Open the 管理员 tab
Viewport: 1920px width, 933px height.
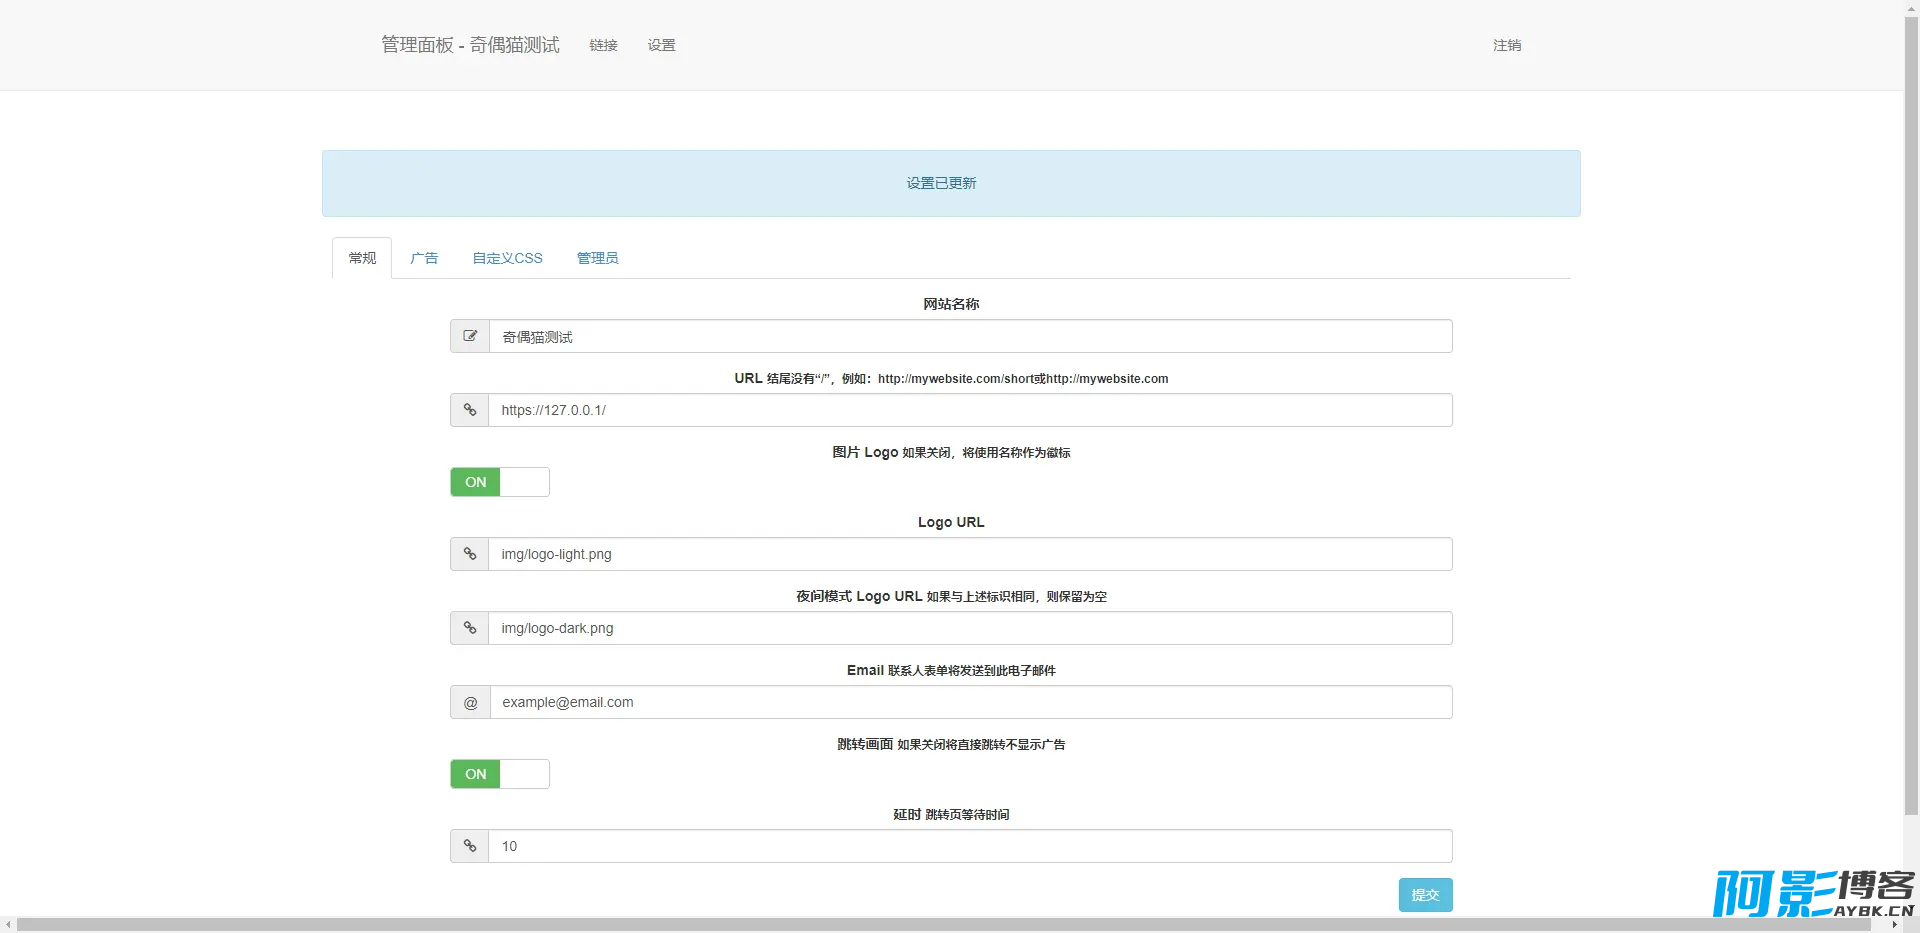(598, 258)
